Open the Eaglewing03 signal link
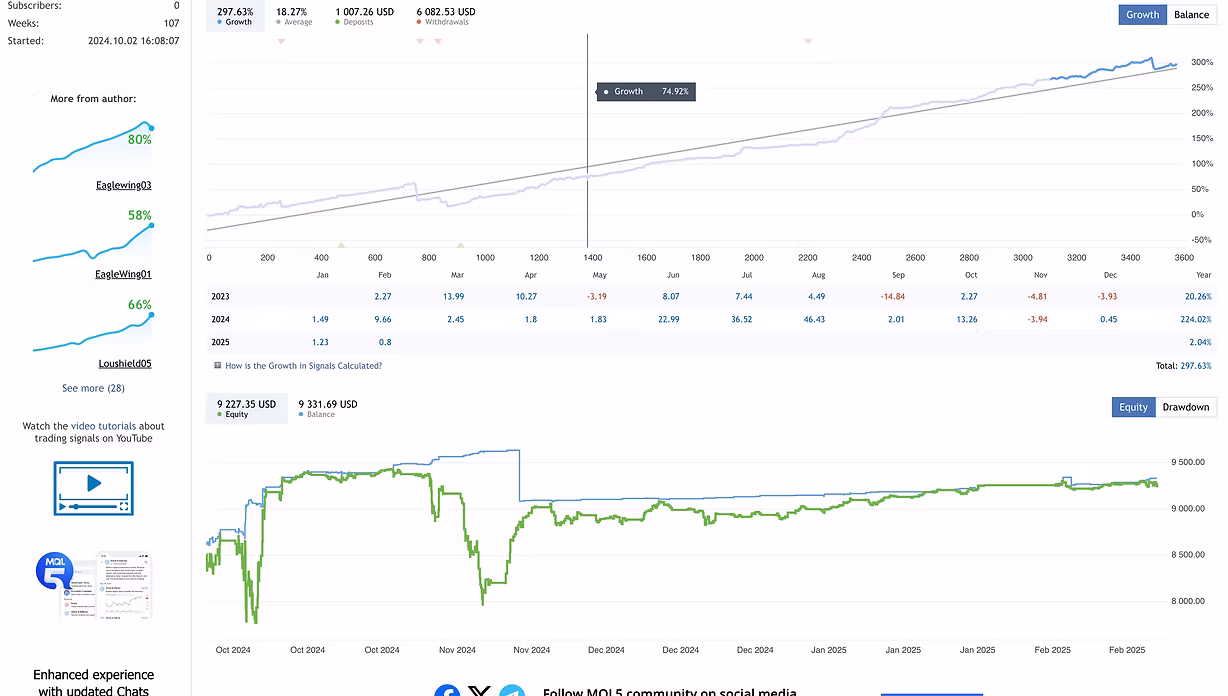 click(123, 185)
